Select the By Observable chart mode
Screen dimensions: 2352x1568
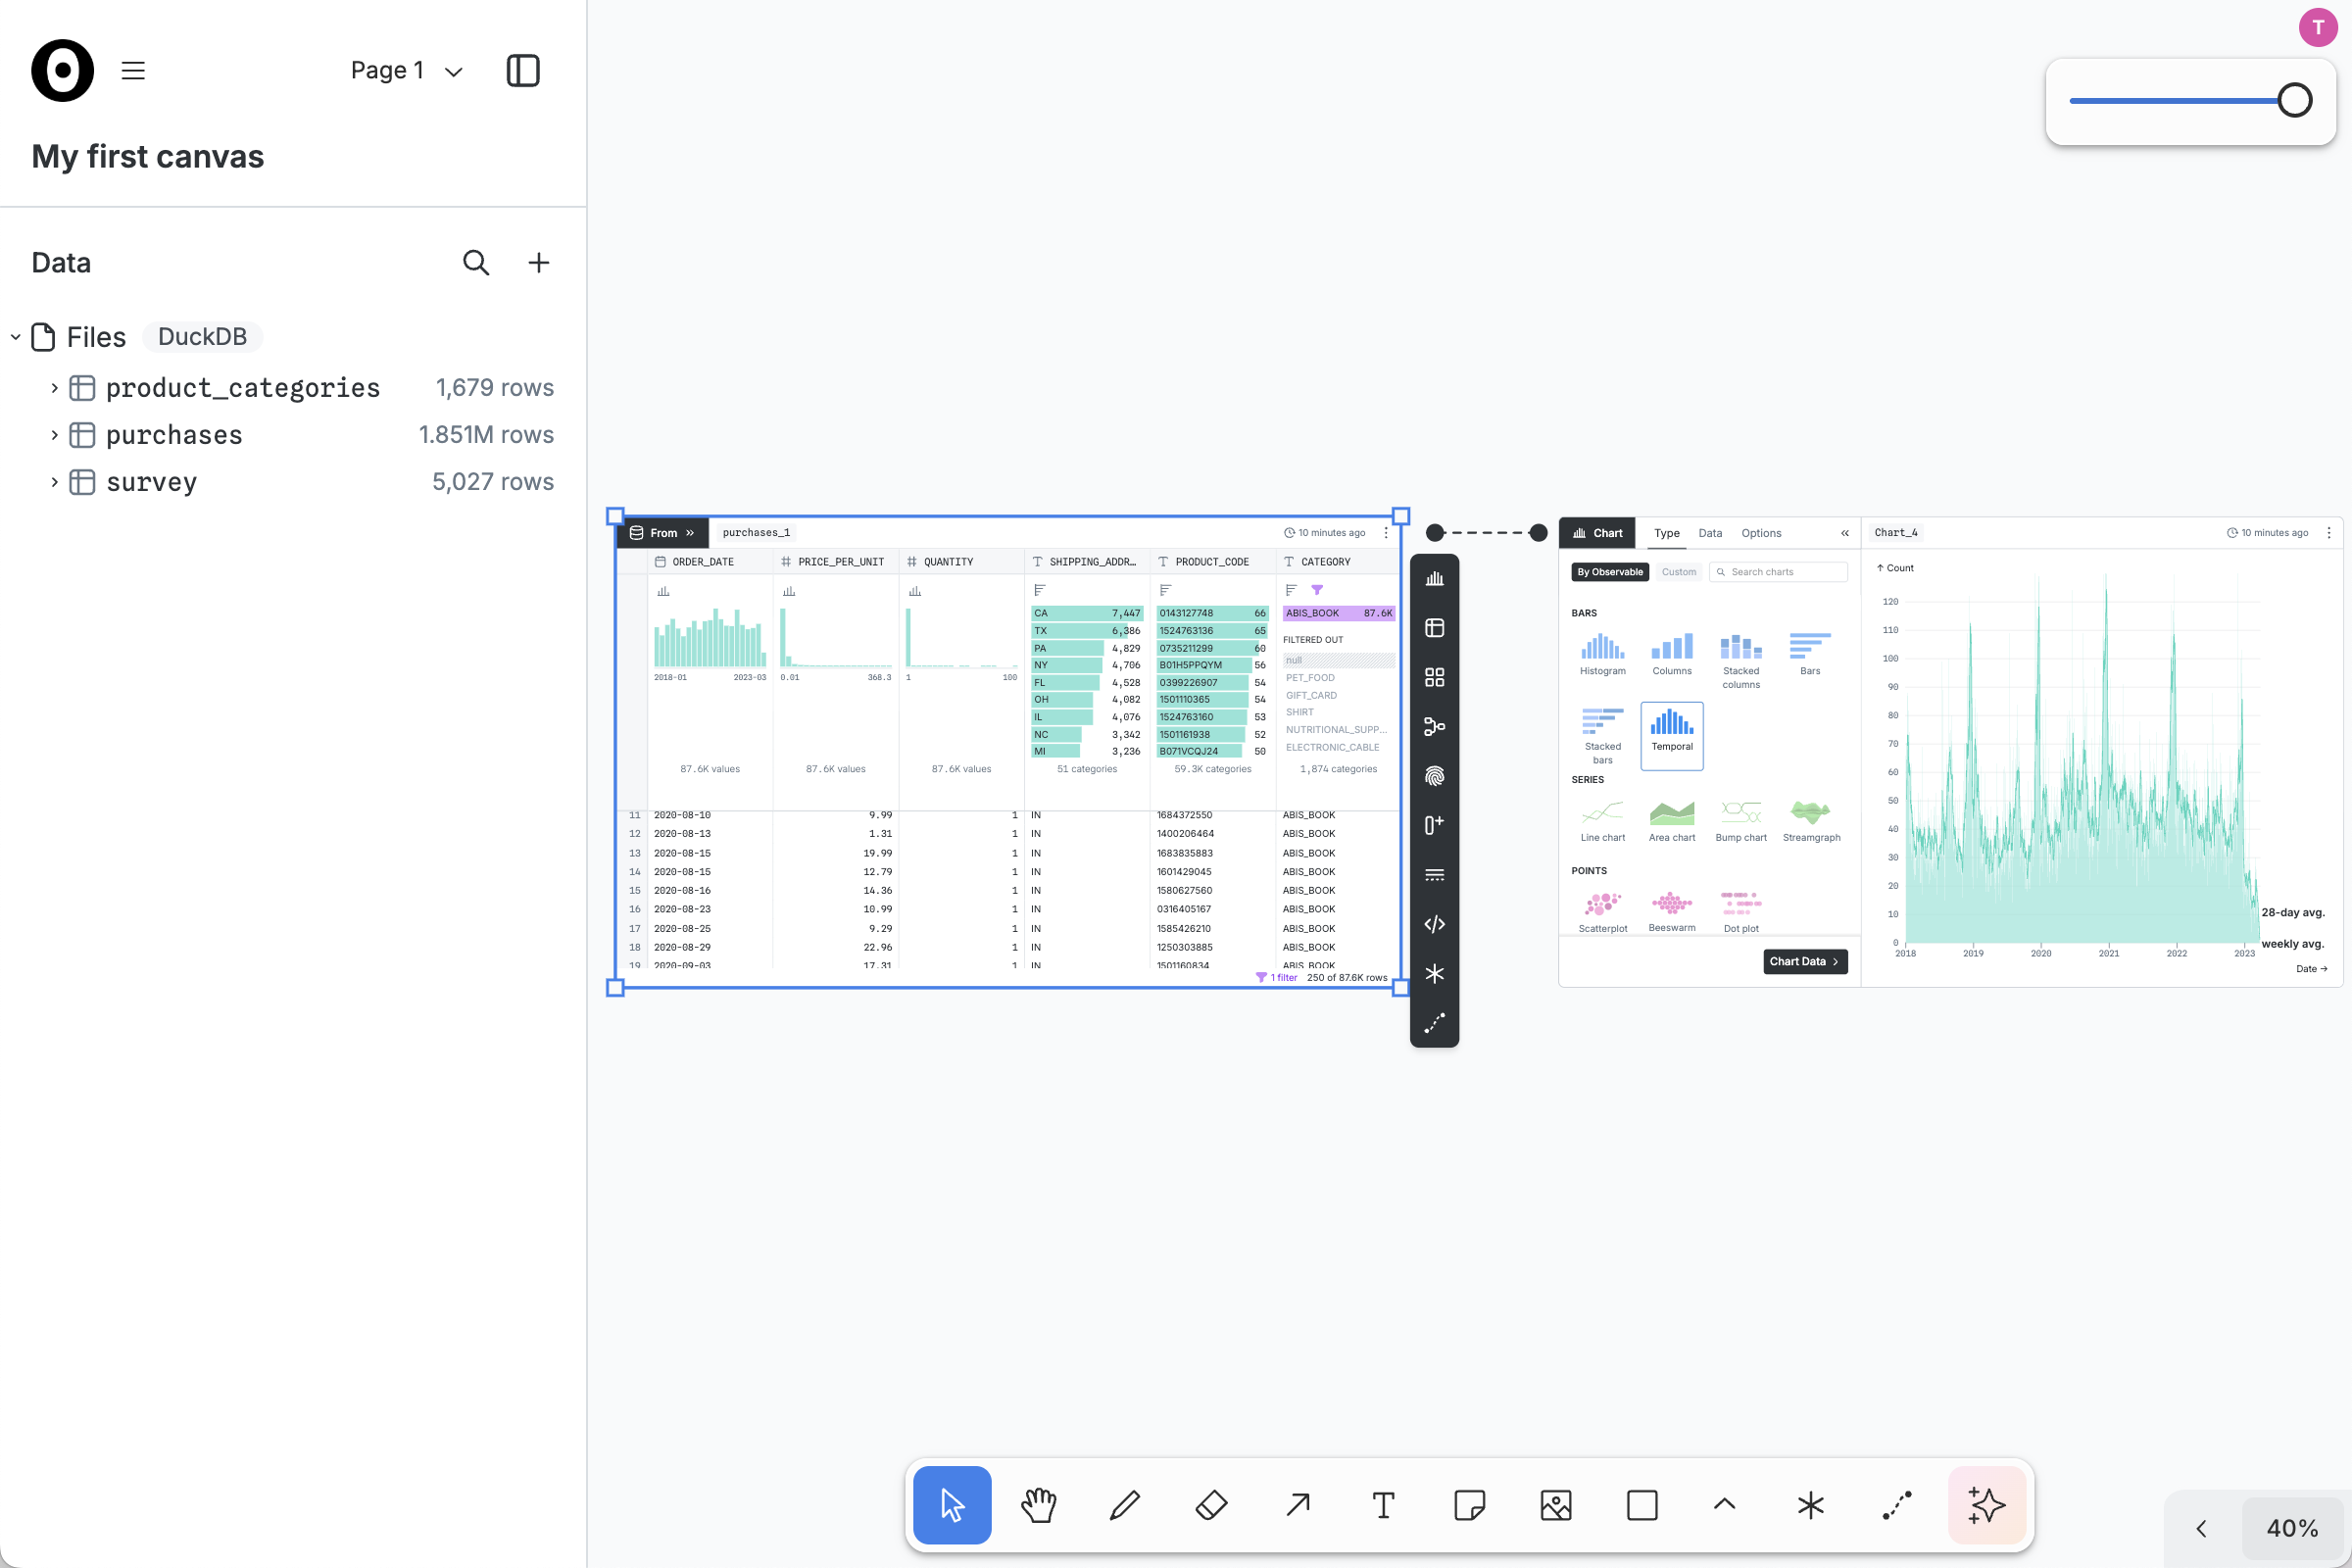click(x=1609, y=572)
